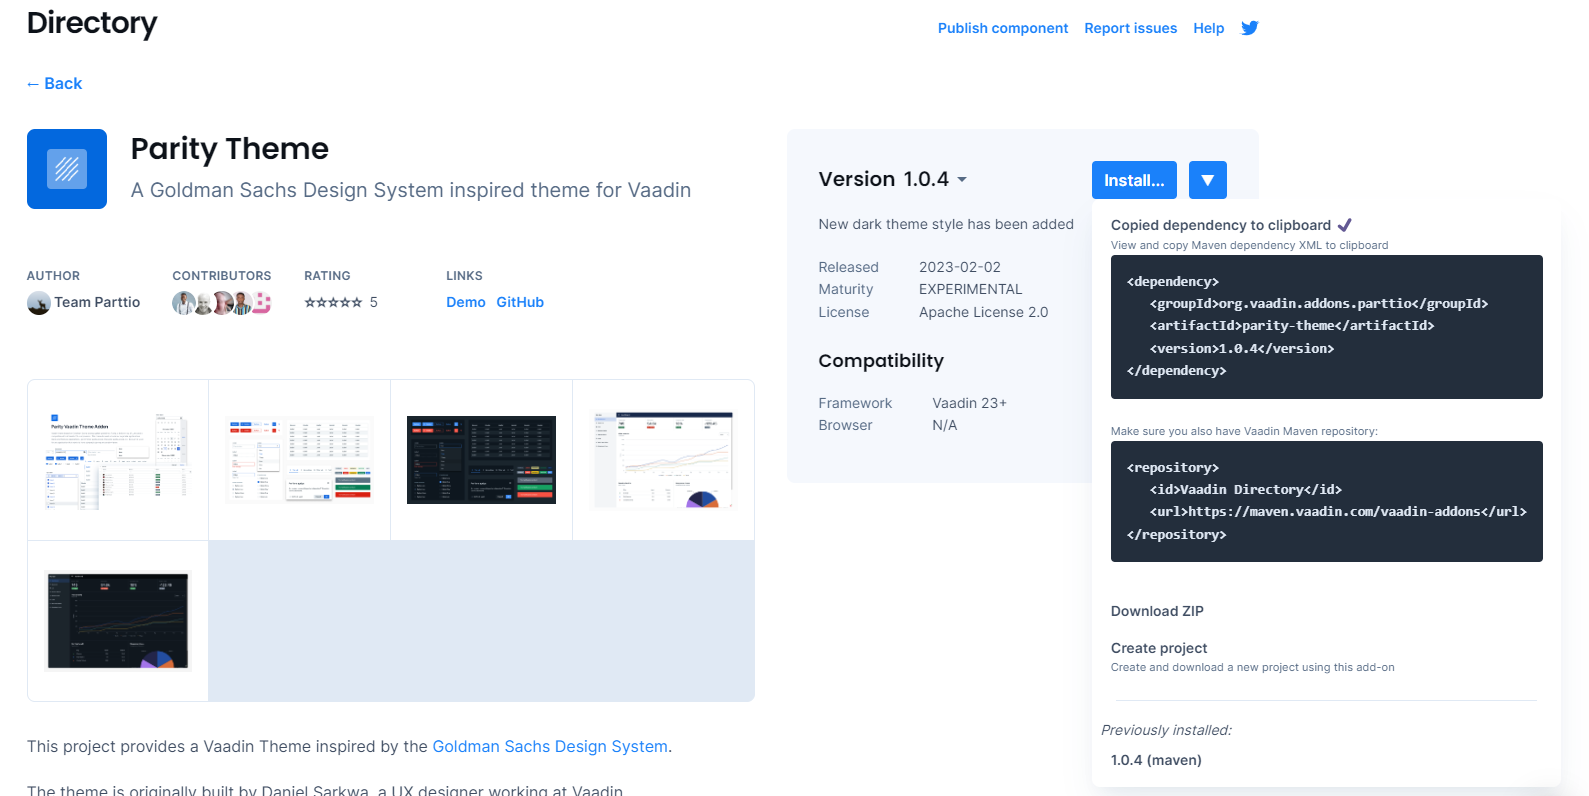Click the Install... button
This screenshot has width=1589, height=796.
pyautogui.click(x=1134, y=180)
